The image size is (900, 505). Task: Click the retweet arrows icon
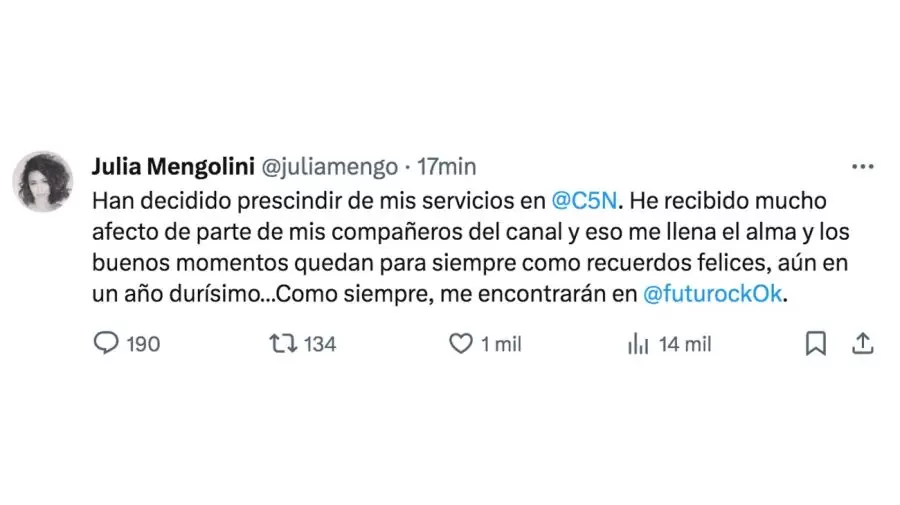[283, 344]
